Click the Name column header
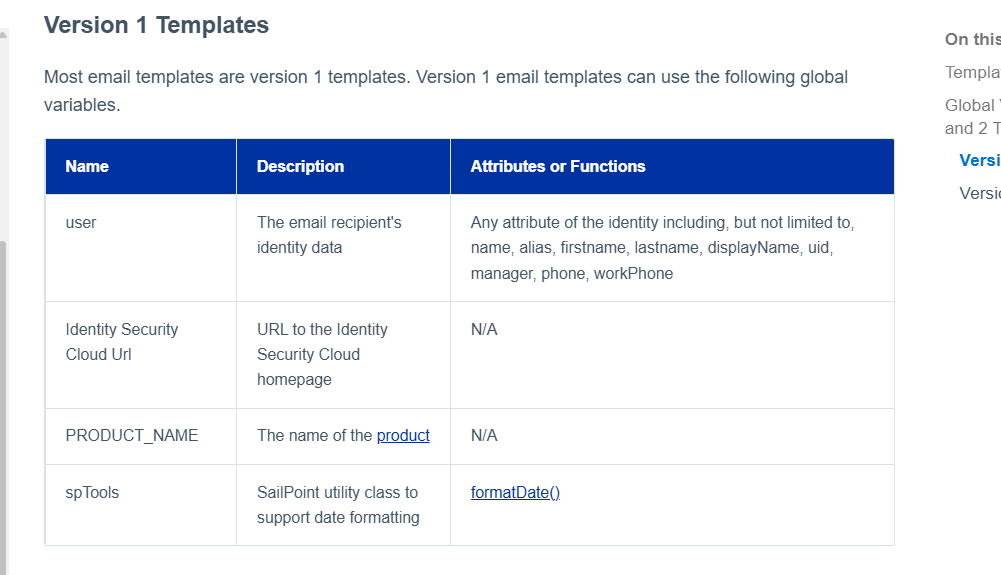 click(x=87, y=166)
